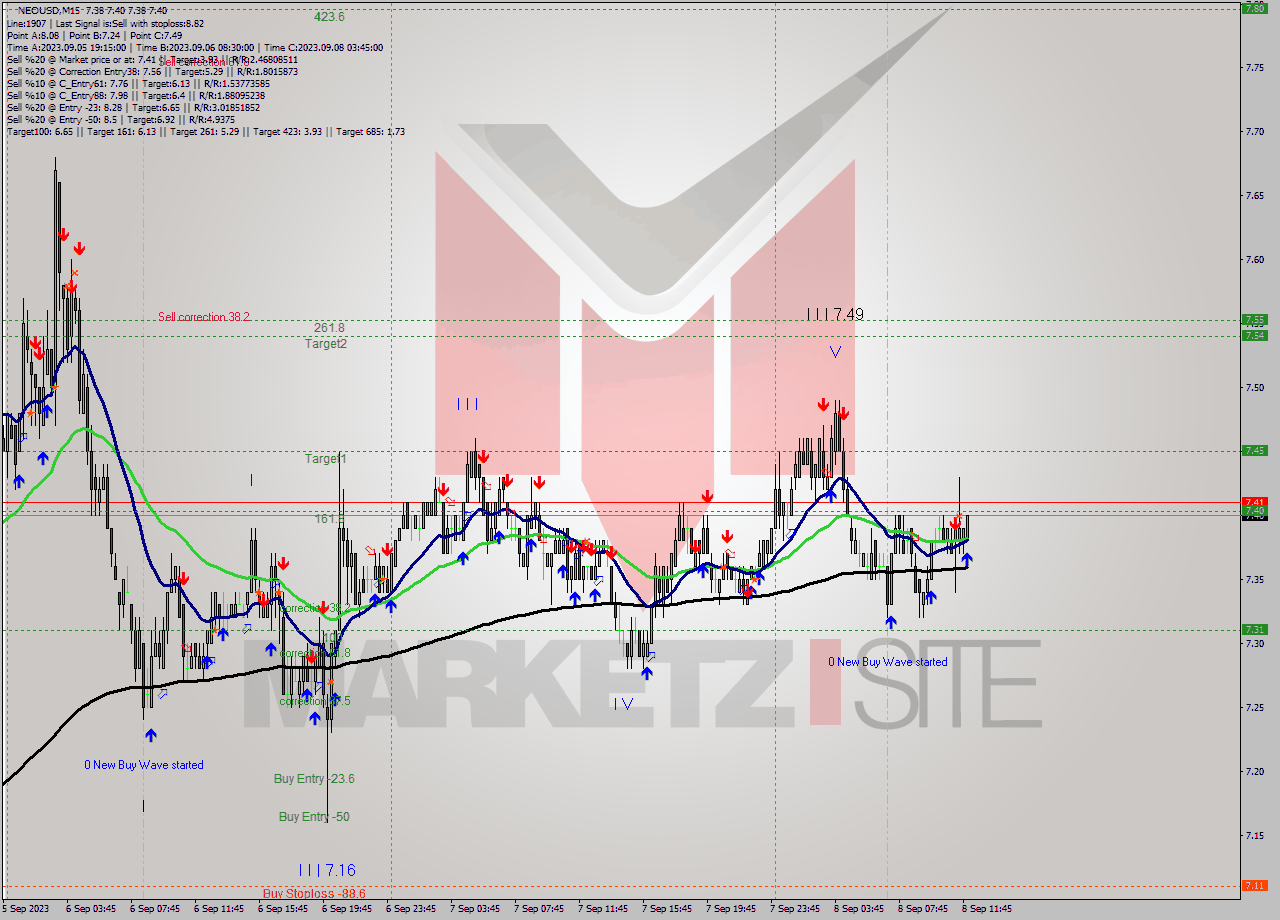The height and width of the screenshot is (920, 1280).
Task: Click the blue 'I I I' wave label near 7 Sep 03:45
Action: [467, 404]
